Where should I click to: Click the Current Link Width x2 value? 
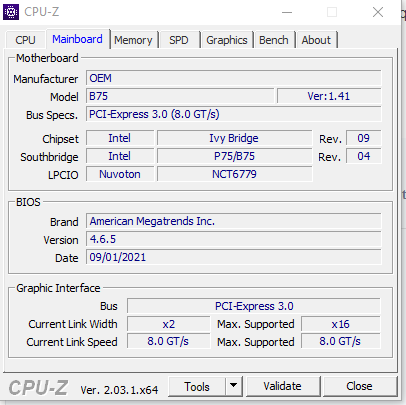pos(169,324)
